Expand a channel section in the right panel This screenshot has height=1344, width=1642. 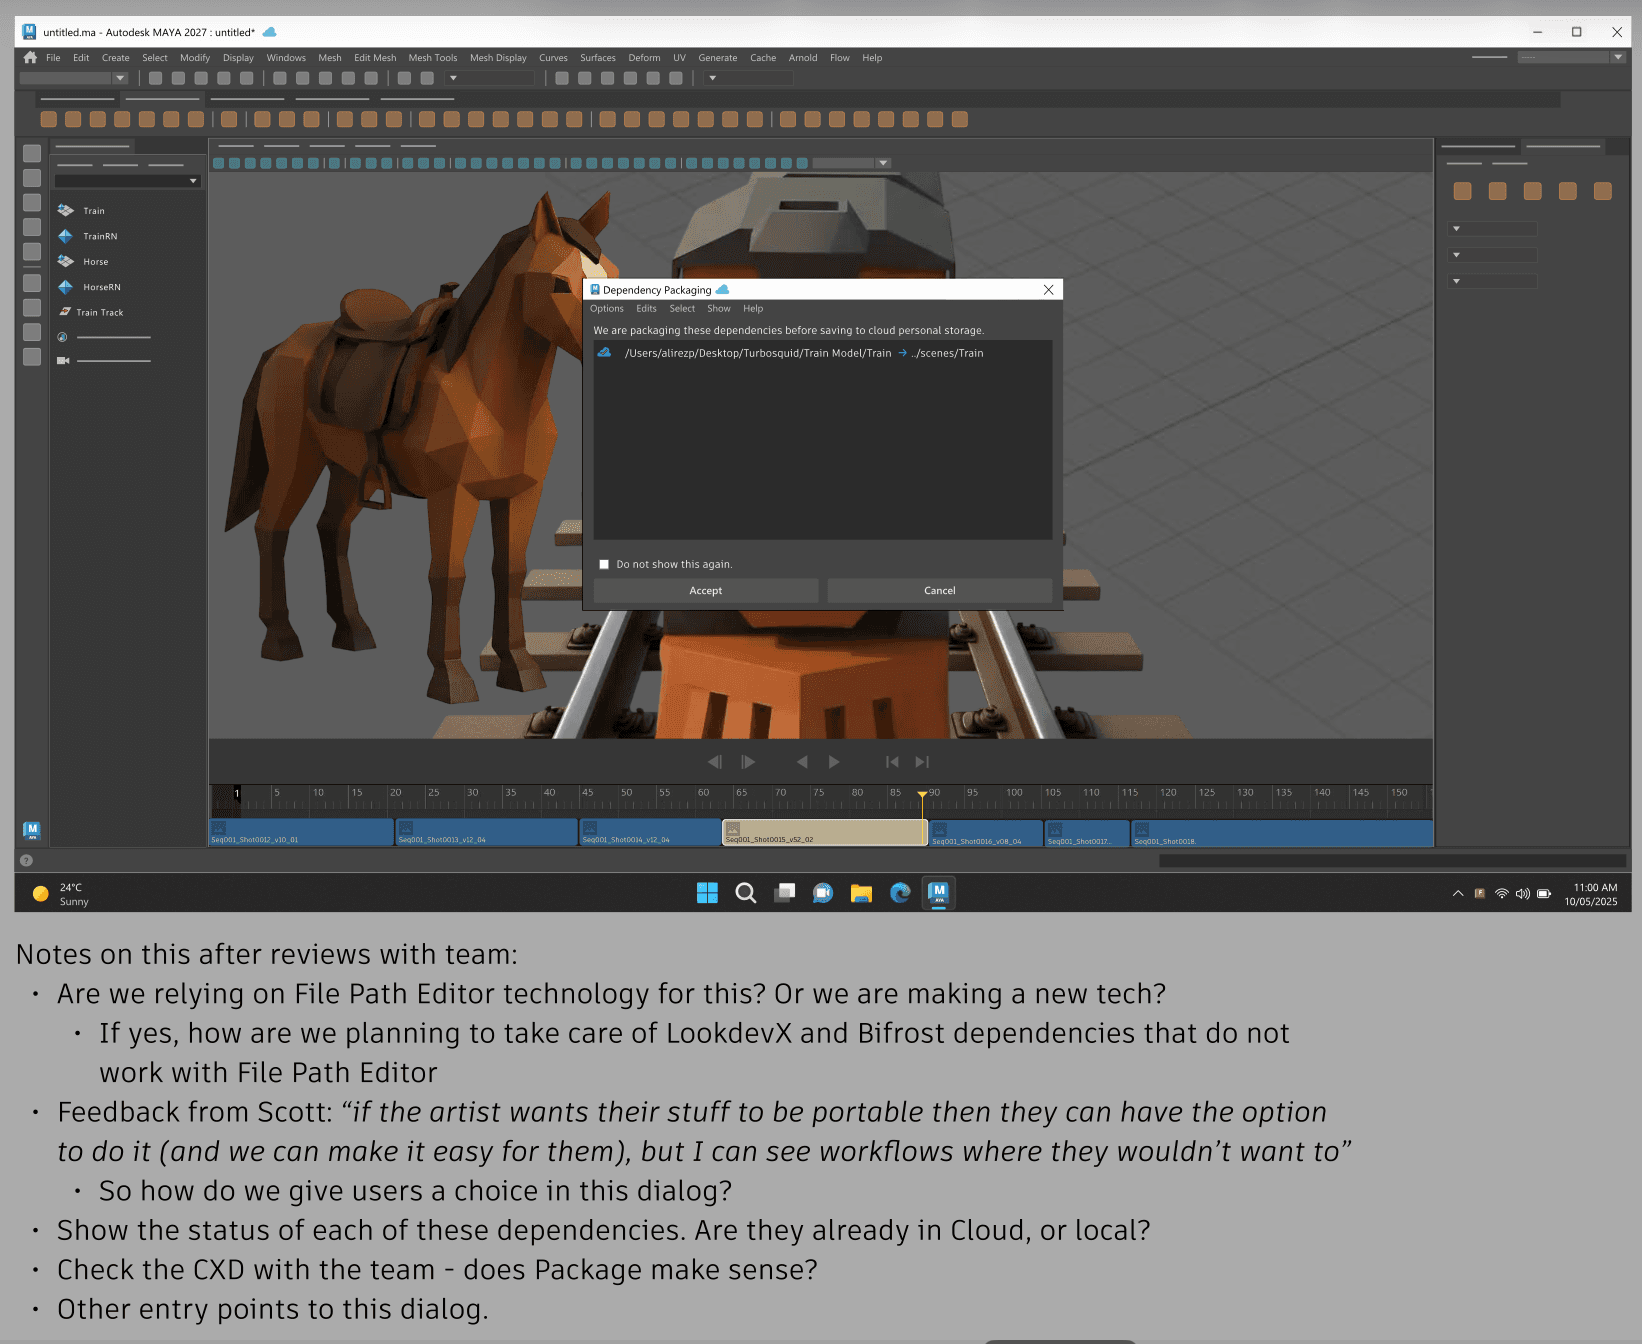pyautogui.click(x=1457, y=228)
